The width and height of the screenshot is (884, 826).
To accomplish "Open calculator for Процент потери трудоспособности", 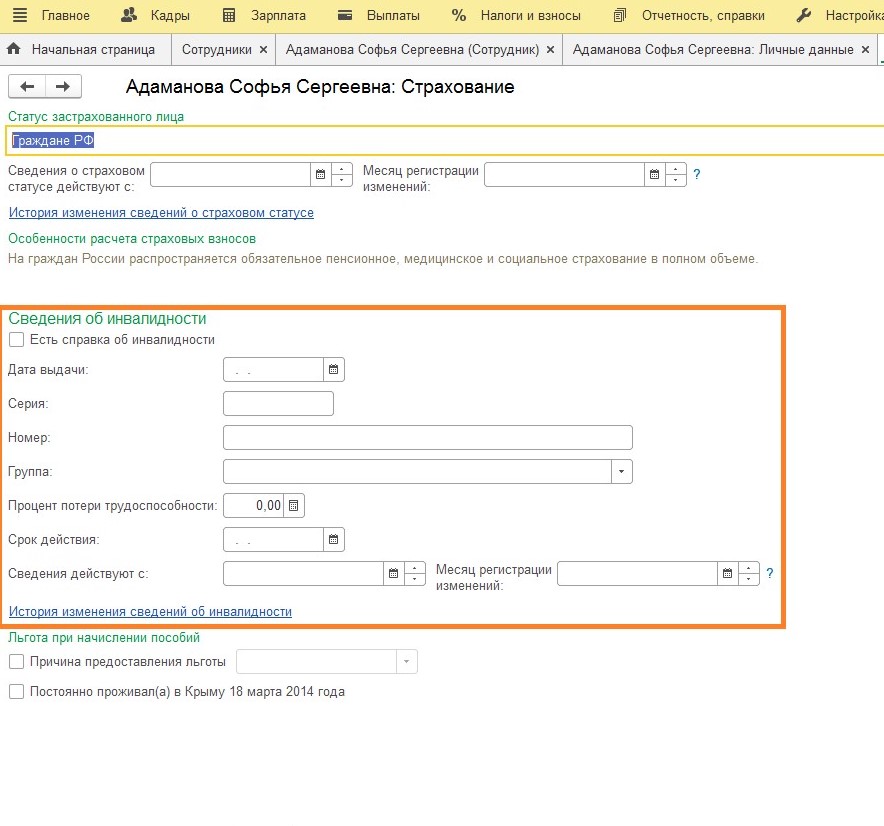I will click(294, 506).
